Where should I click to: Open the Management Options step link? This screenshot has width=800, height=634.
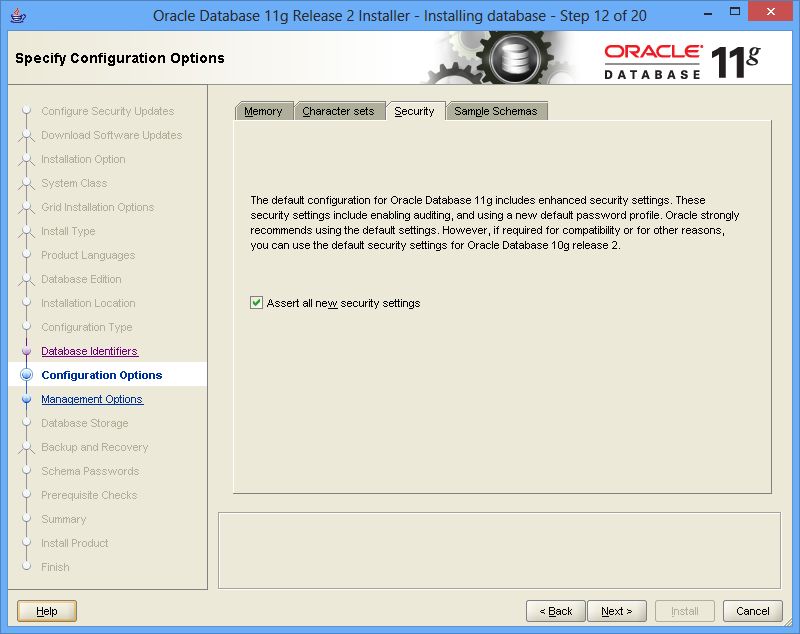coord(92,399)
